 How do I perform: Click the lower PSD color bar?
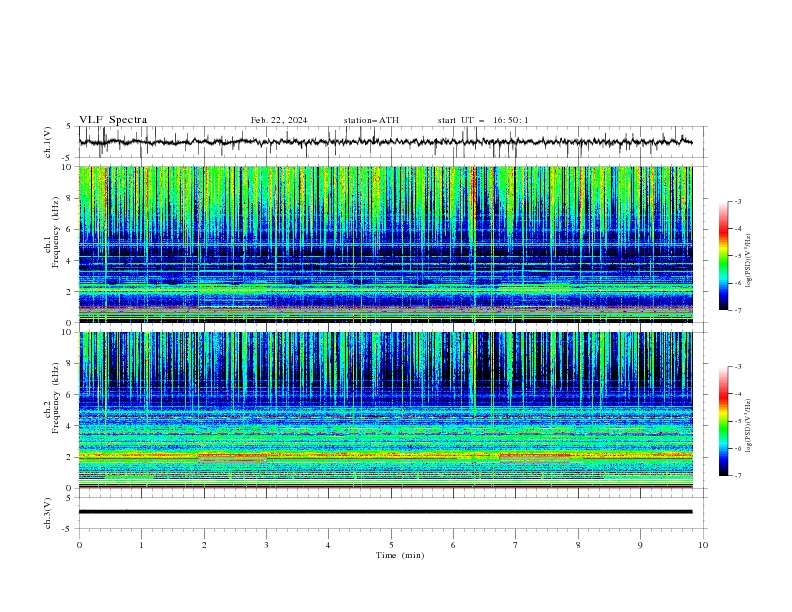pos(723,421)
